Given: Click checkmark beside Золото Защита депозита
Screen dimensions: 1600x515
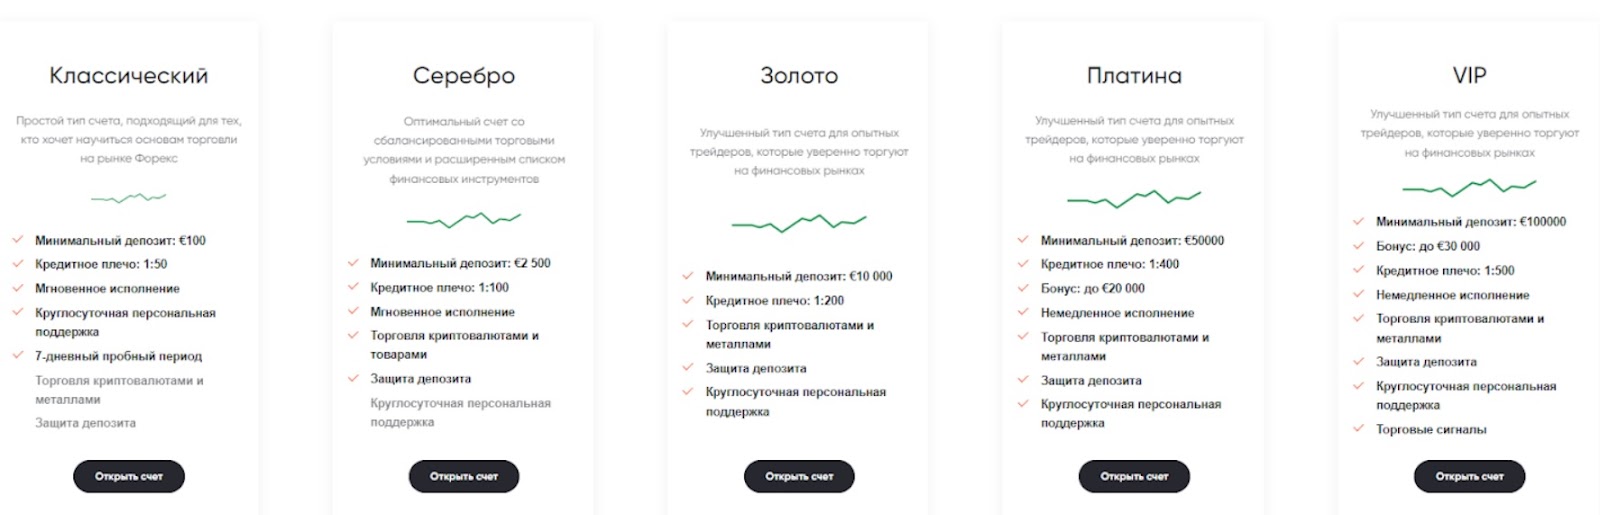Looking at the screenshot, I should [x=688, y=368].
